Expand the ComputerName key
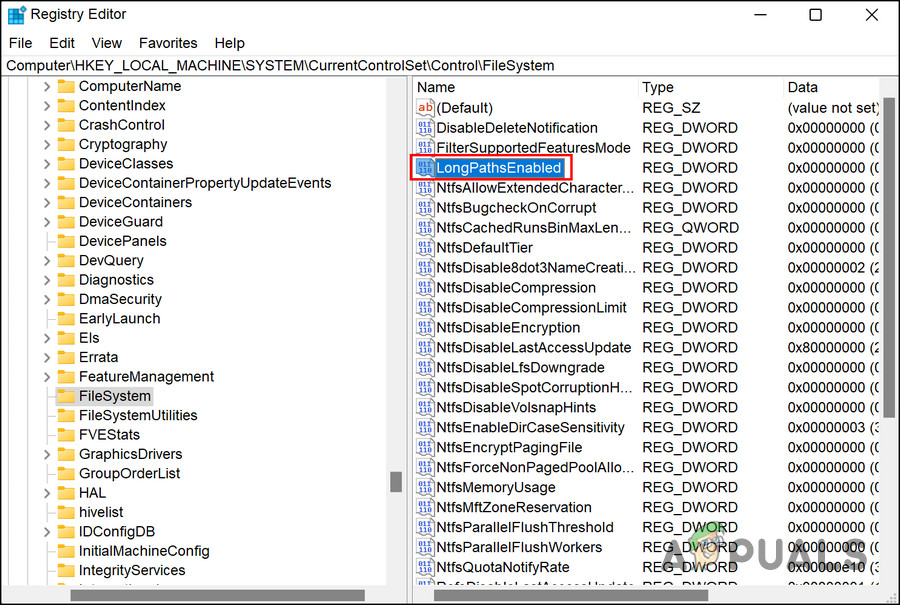Screen dimensions: 900x605 [47, 87]
